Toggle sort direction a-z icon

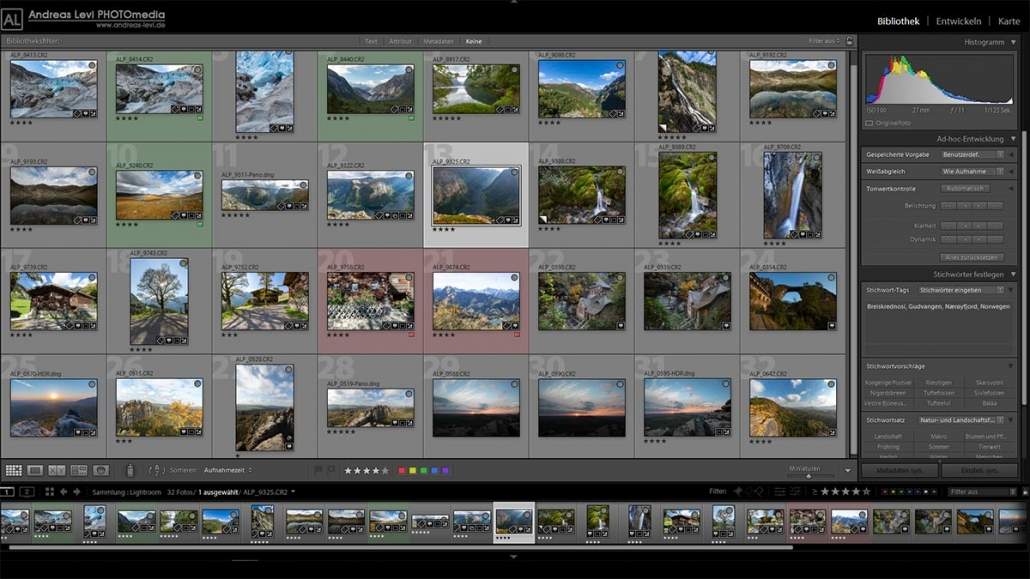[156, 471]
